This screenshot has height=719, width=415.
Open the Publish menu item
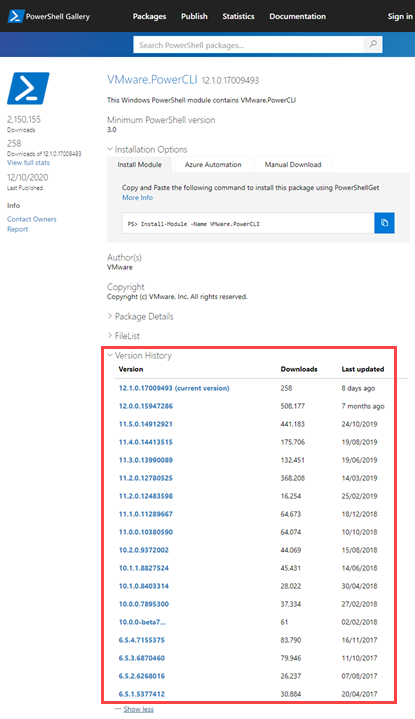pos(194,16)
